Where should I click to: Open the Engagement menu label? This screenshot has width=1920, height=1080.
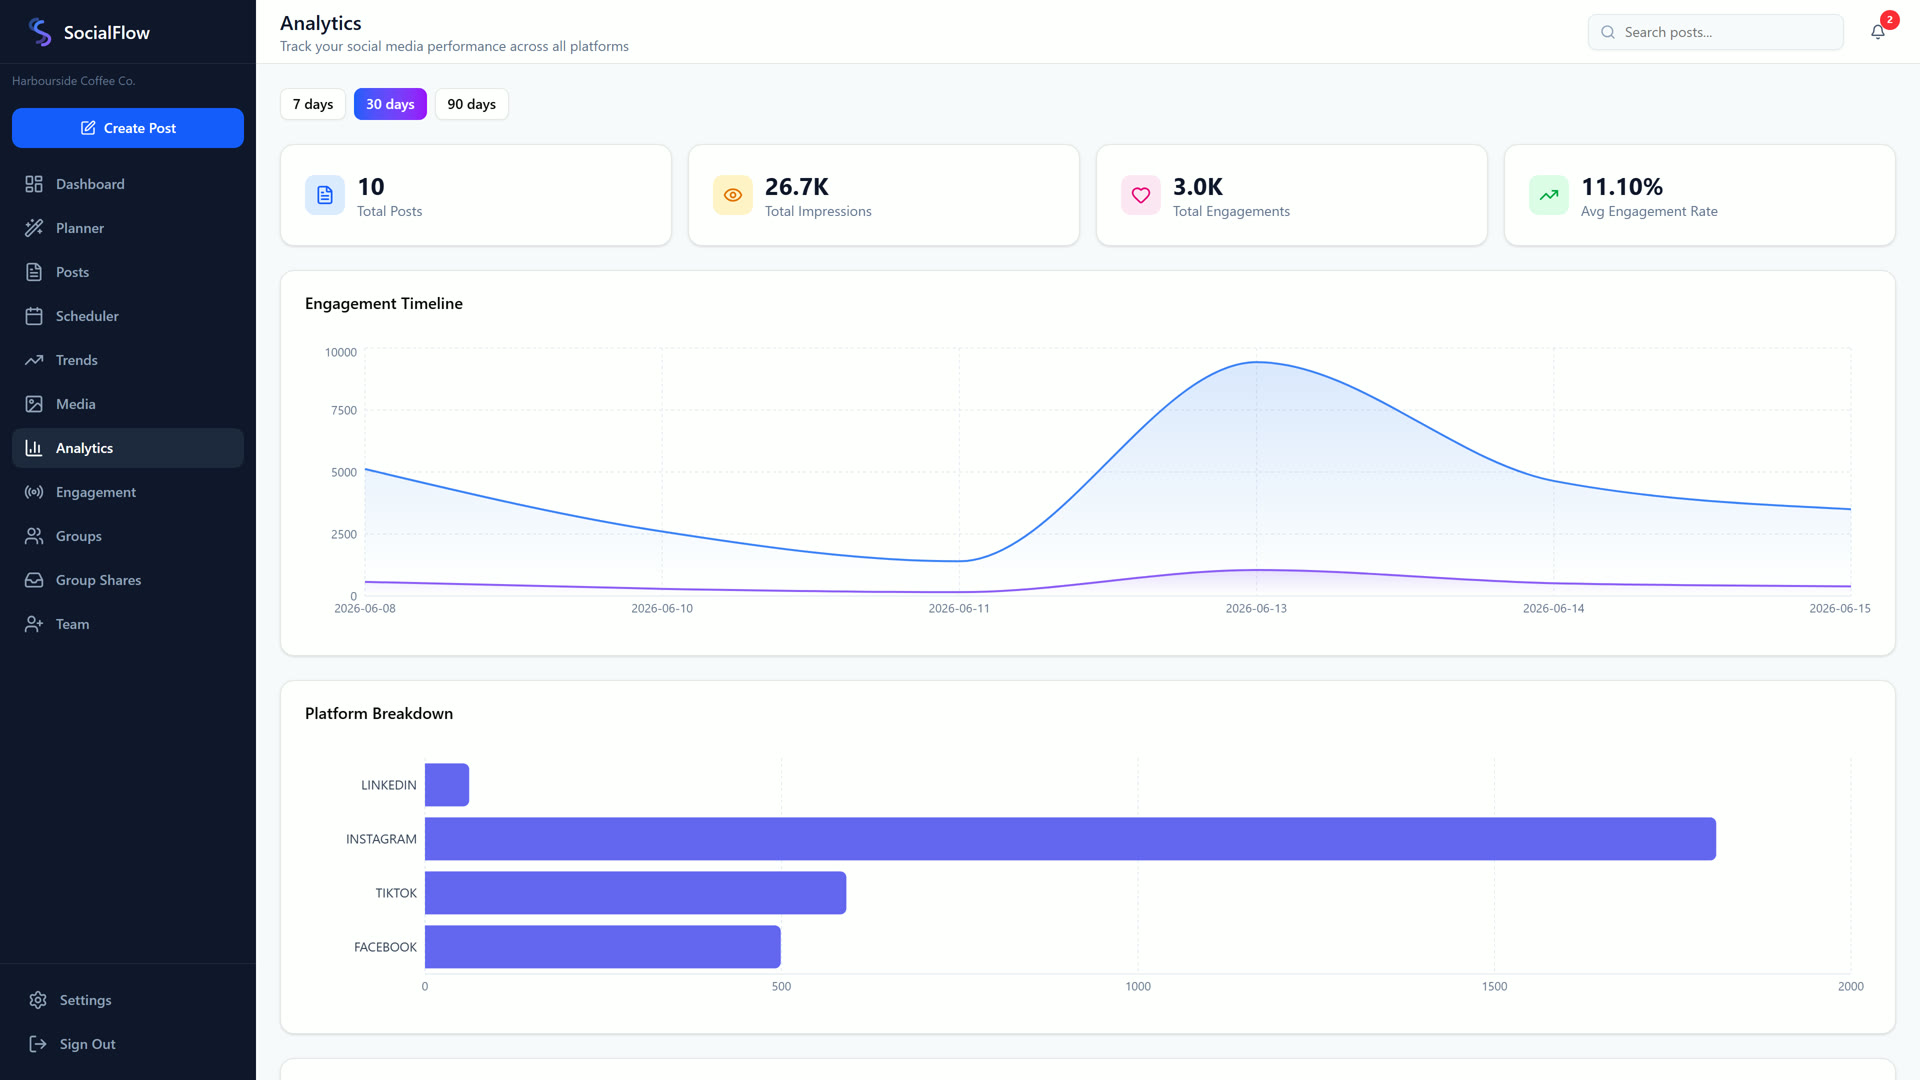click(96, 492)
